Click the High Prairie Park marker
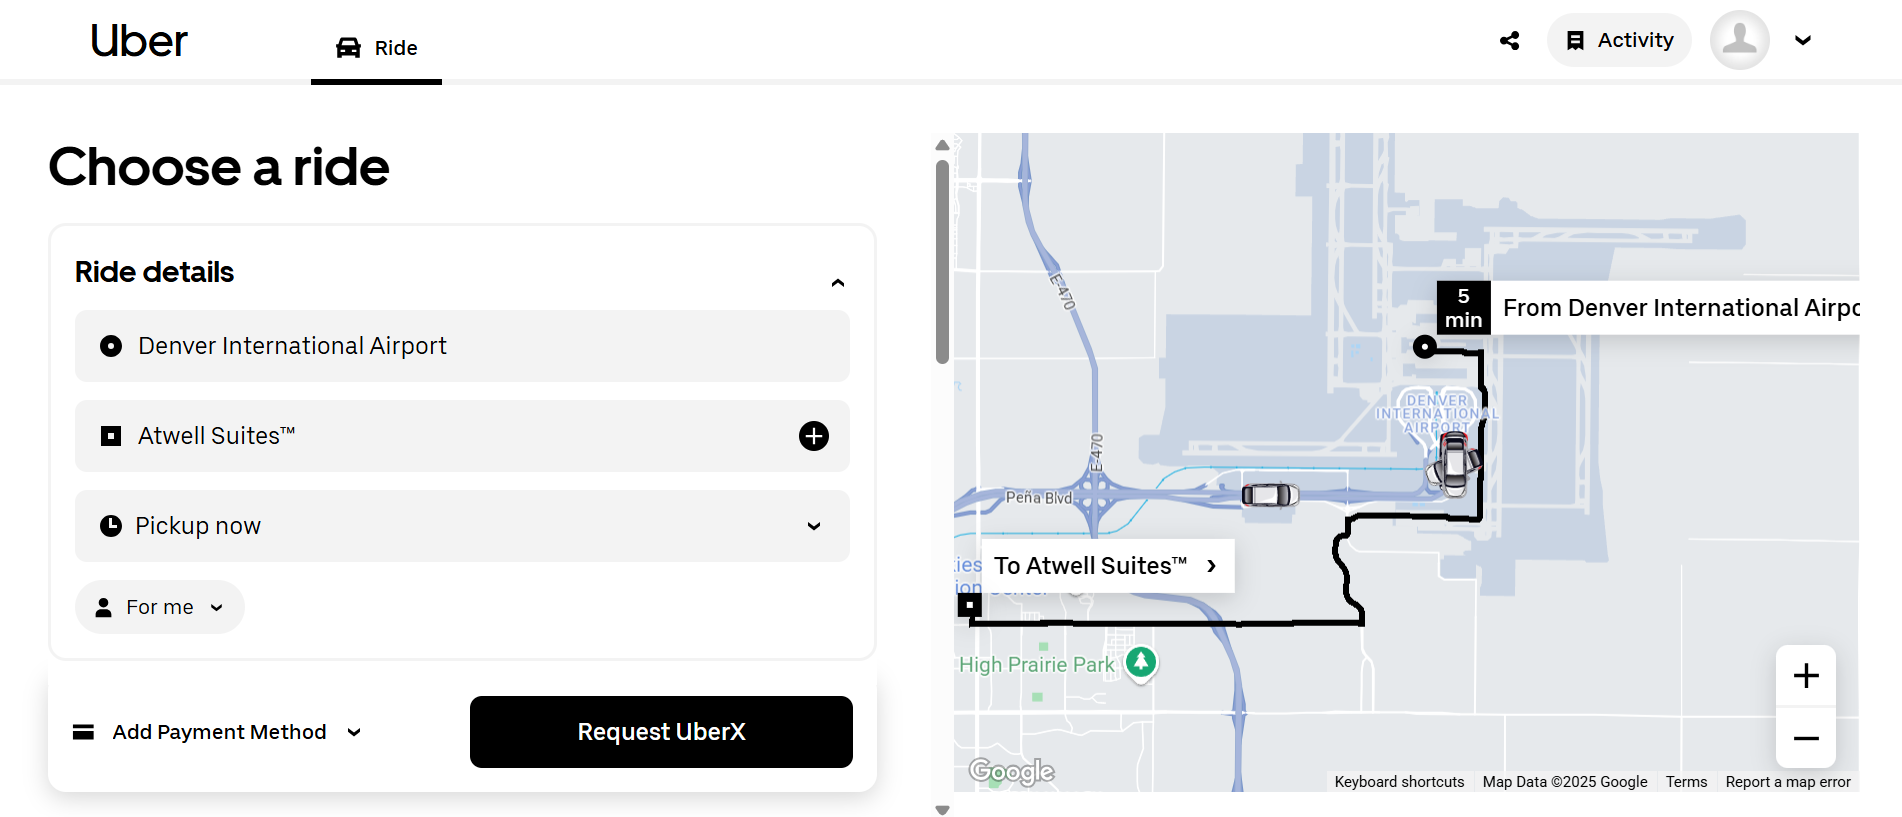The image size is (1902, 817). point(1140,662)
